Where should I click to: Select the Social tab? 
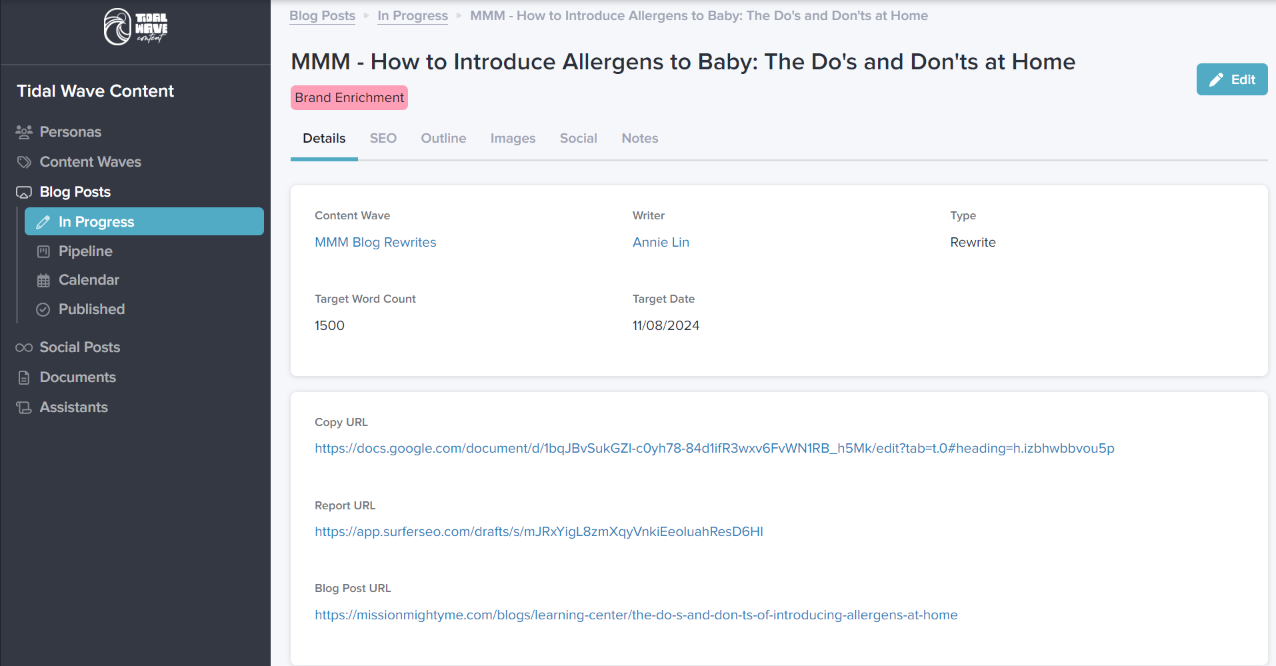pyautogui.click(x=578, y=138)
